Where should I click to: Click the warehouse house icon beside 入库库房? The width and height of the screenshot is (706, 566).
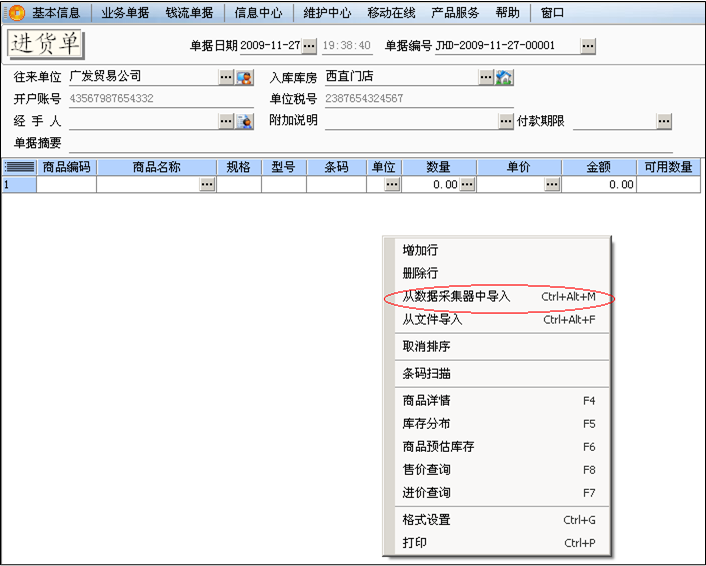504,77
